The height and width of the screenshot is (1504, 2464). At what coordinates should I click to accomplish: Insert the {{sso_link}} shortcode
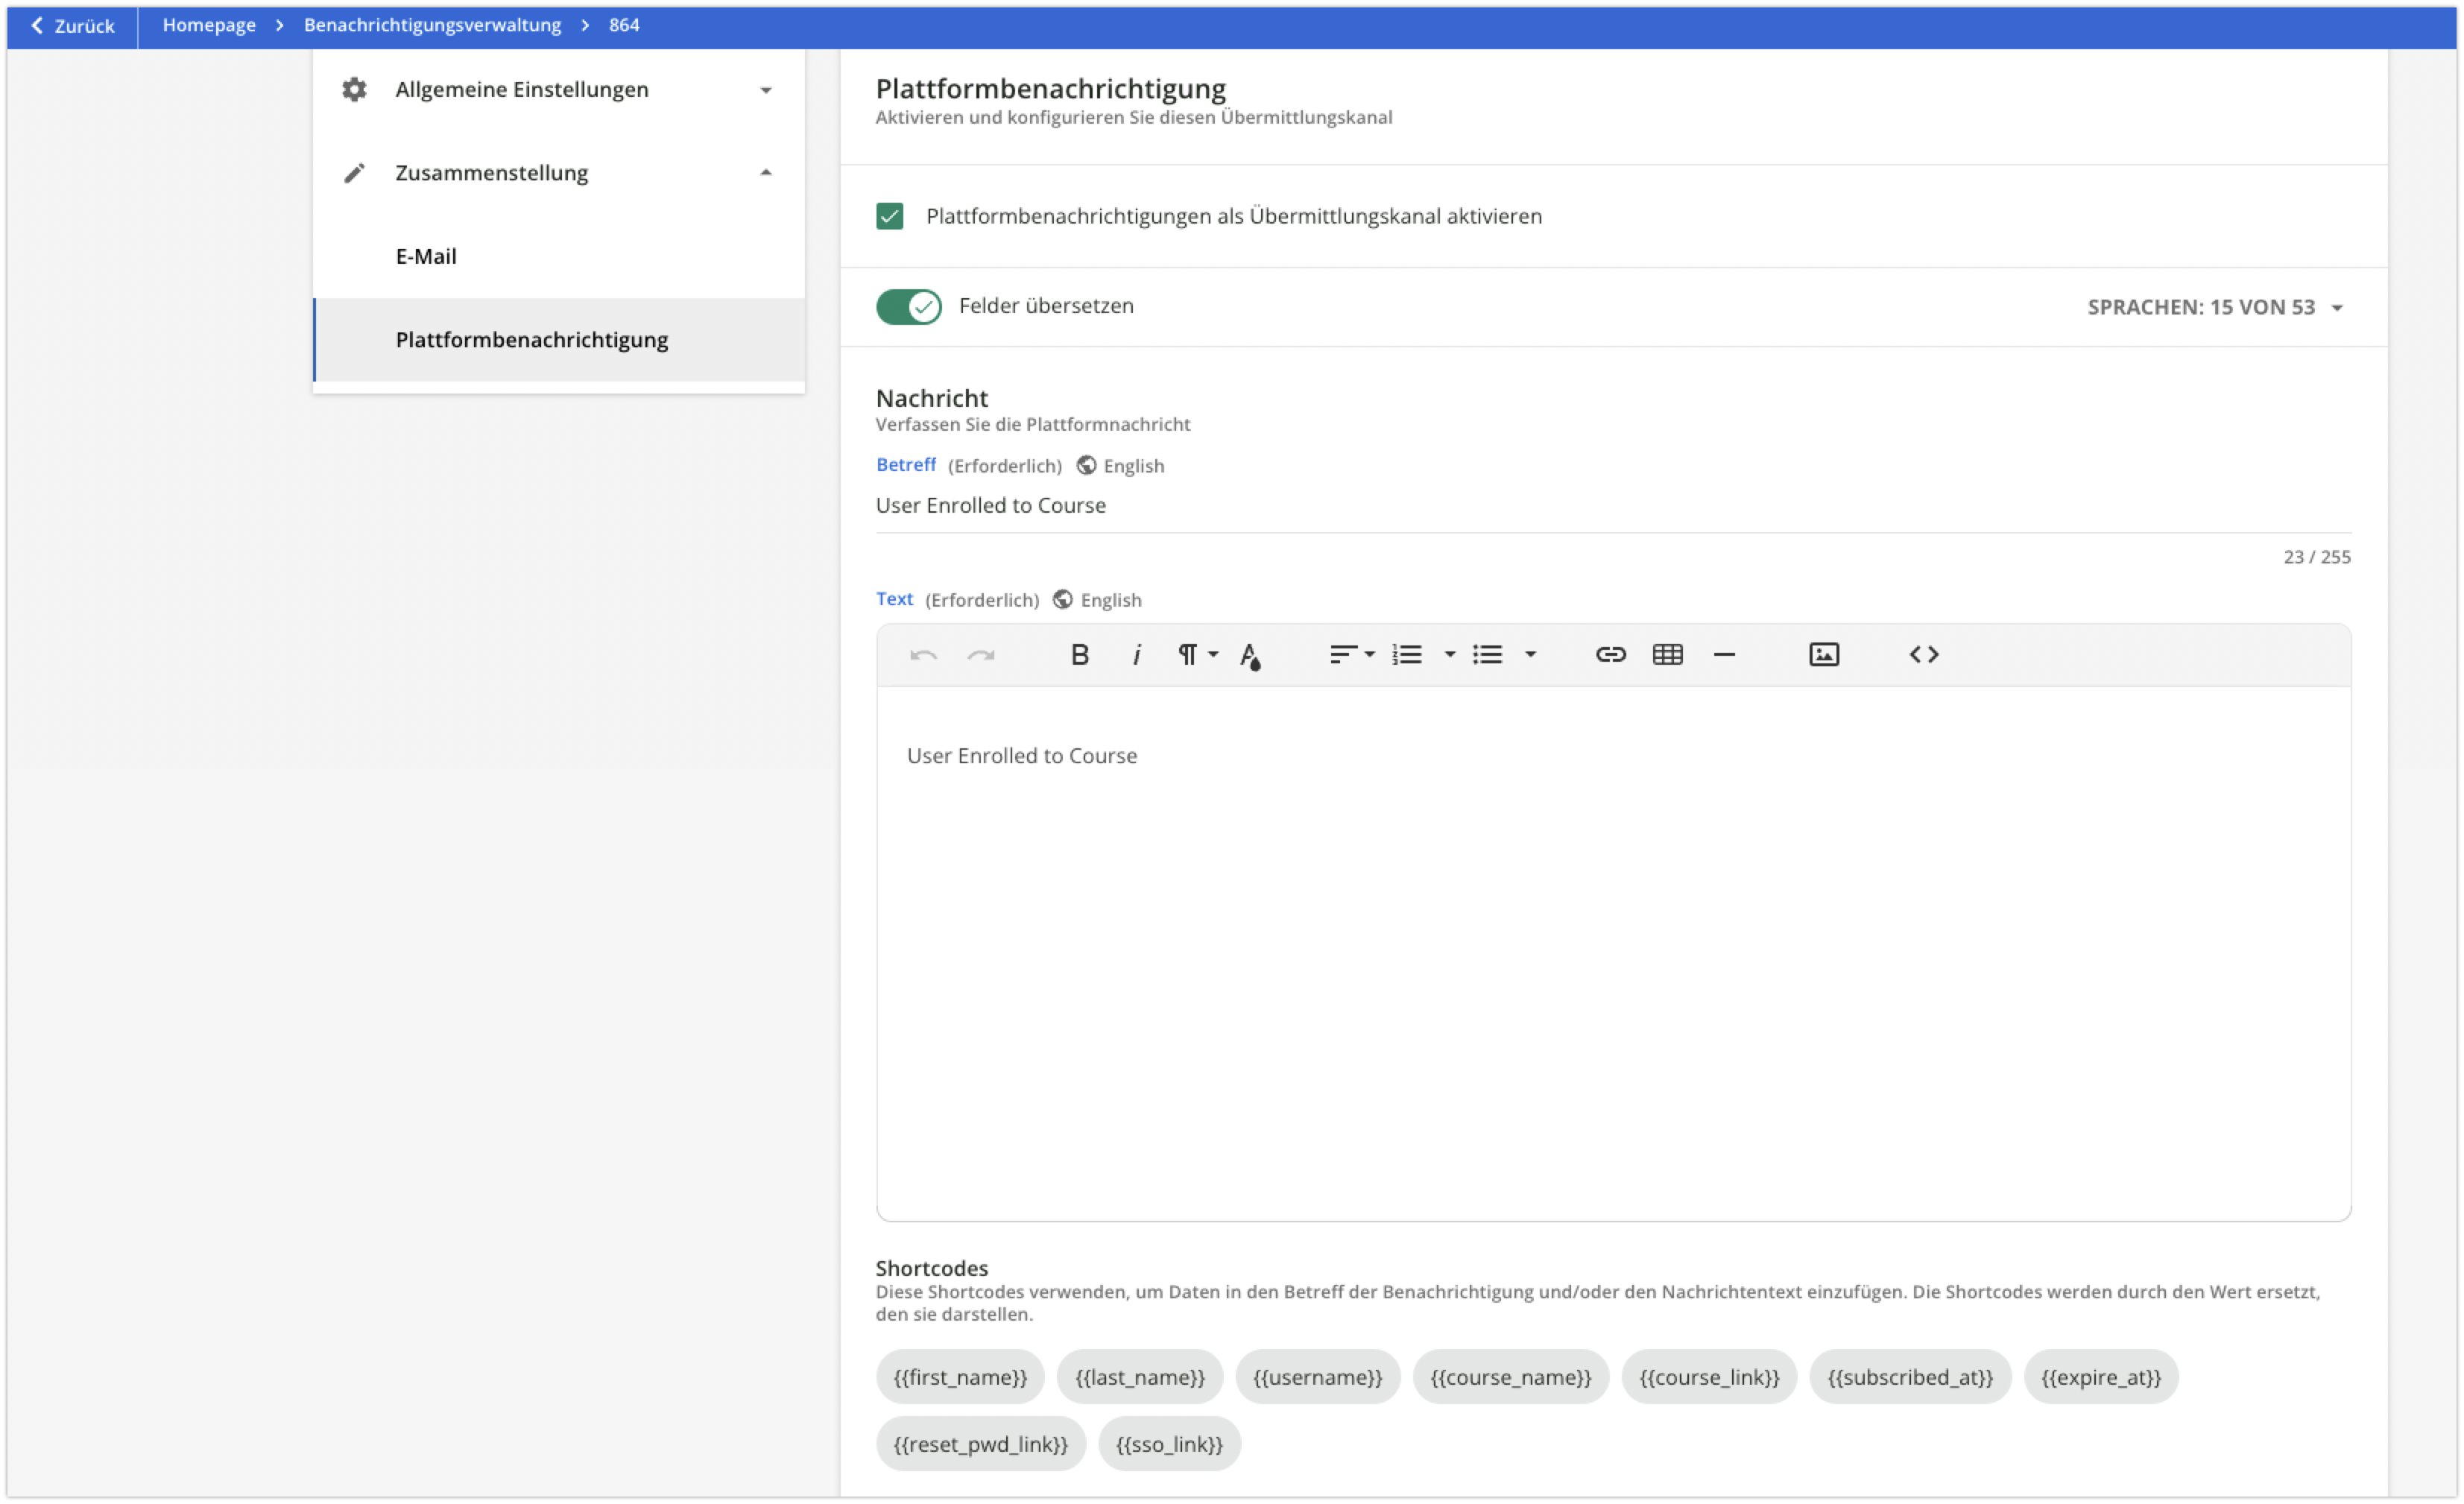[x=1169, y=1444]
